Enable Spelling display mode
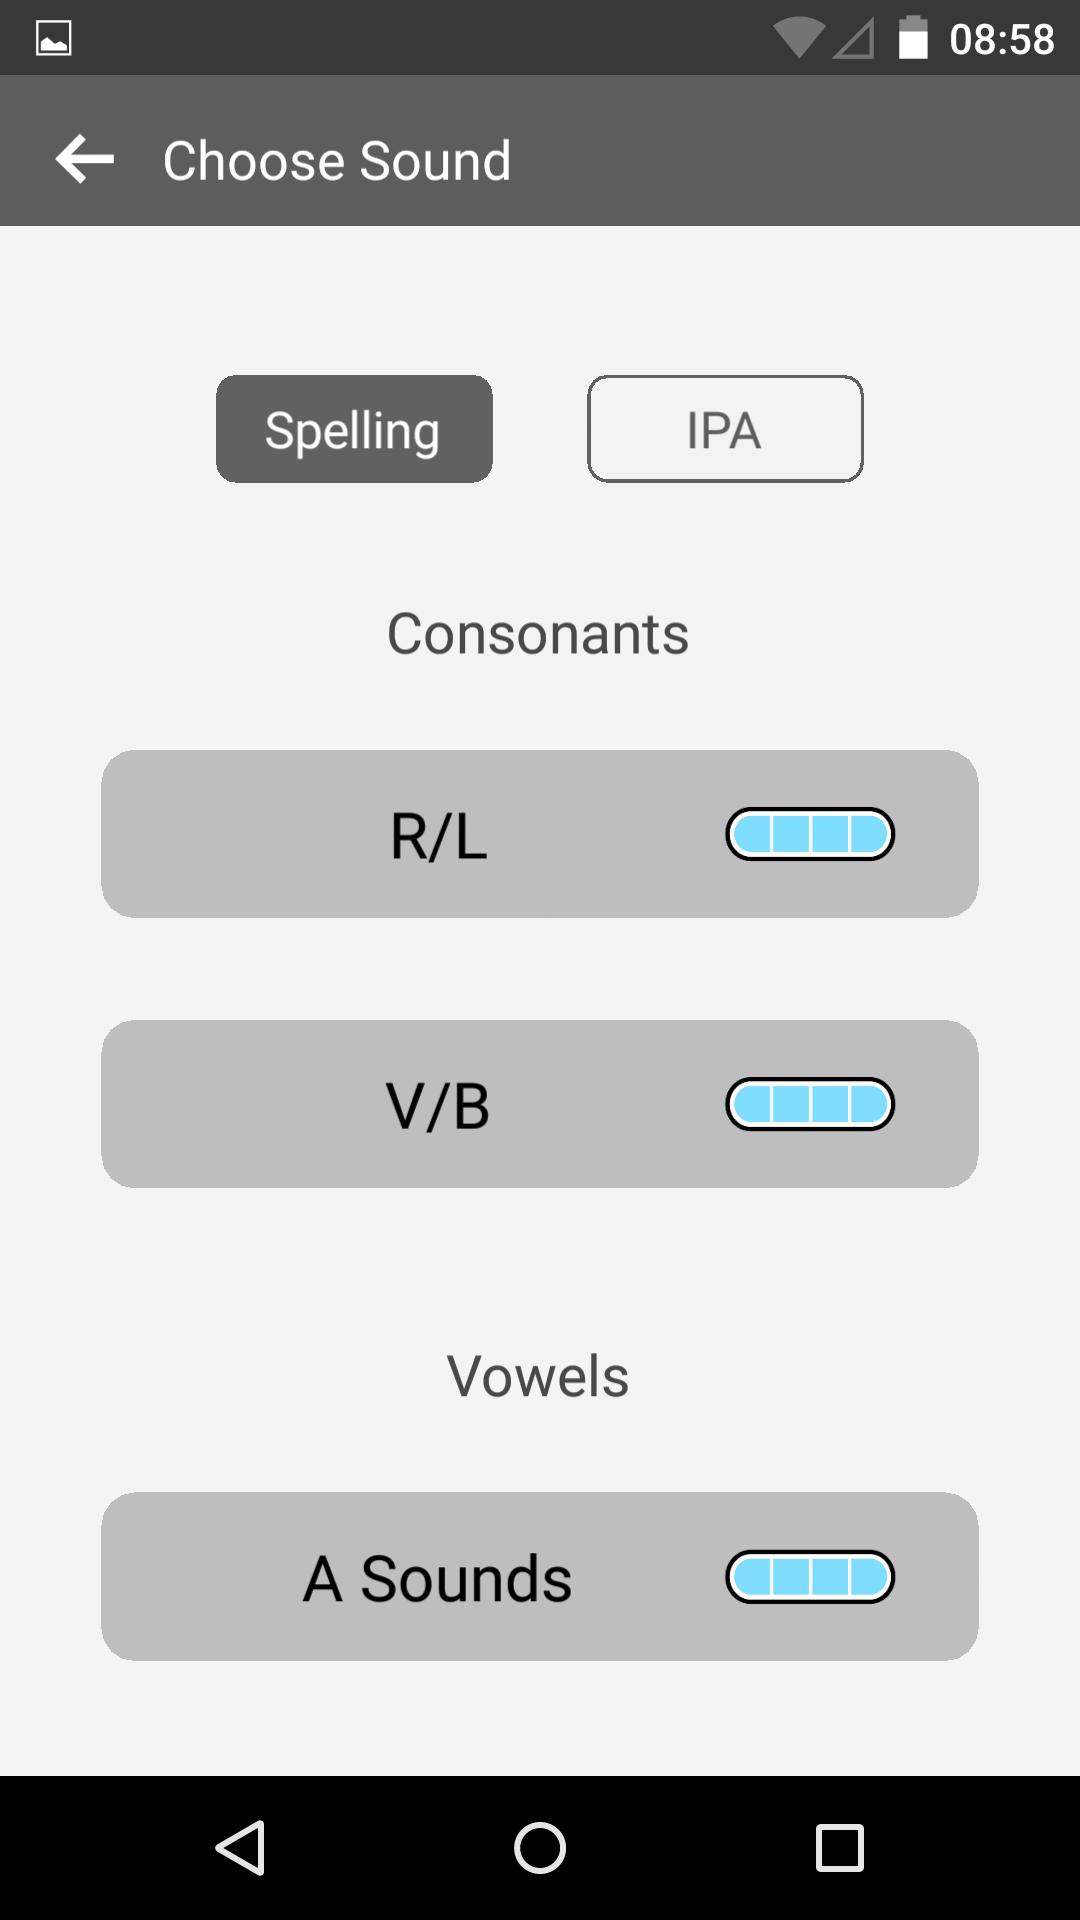Image resolution: width=1080 pixels, height=1920 pixels. click(x=353, y=429)
